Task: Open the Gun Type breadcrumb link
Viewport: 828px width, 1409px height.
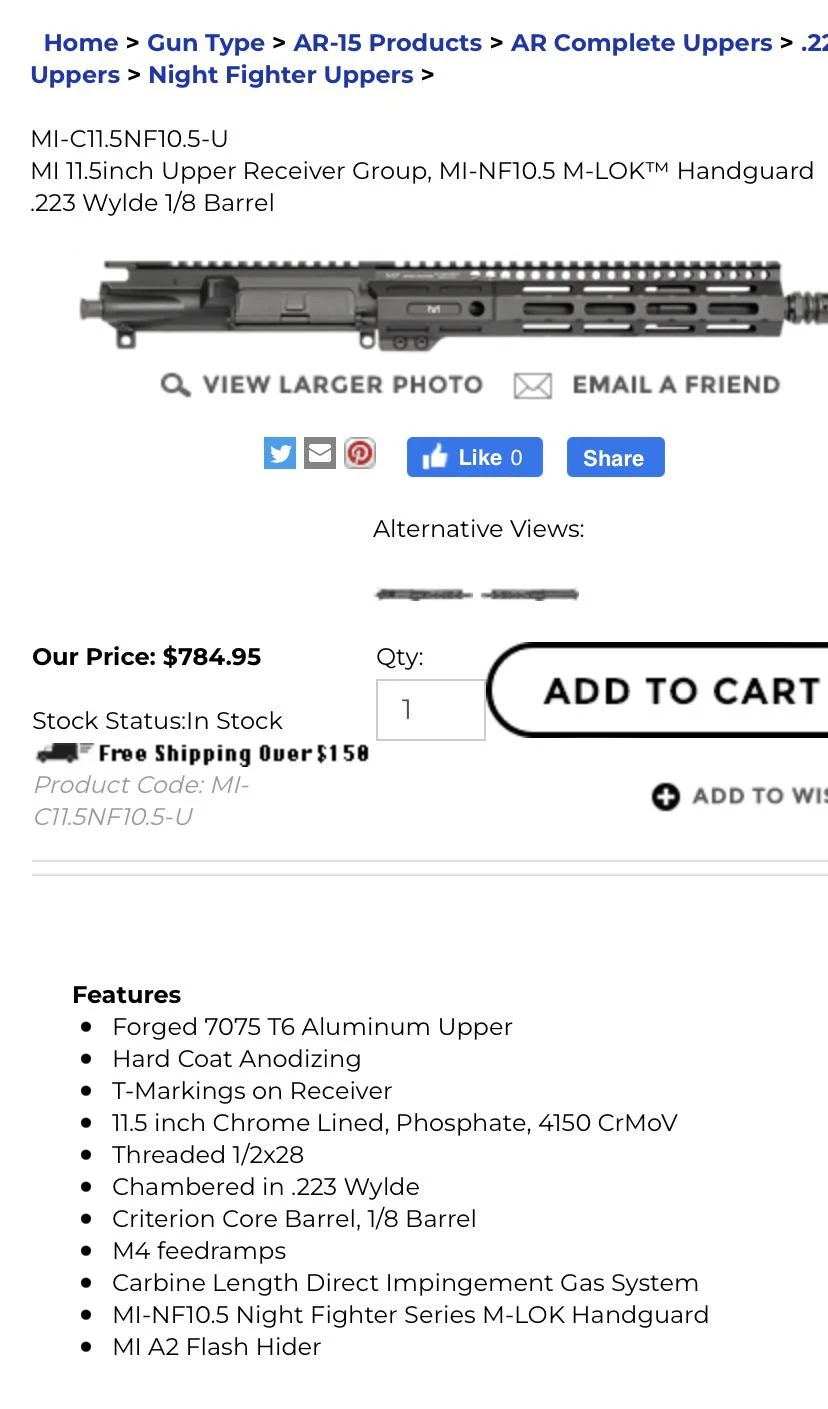Action: 206,42
